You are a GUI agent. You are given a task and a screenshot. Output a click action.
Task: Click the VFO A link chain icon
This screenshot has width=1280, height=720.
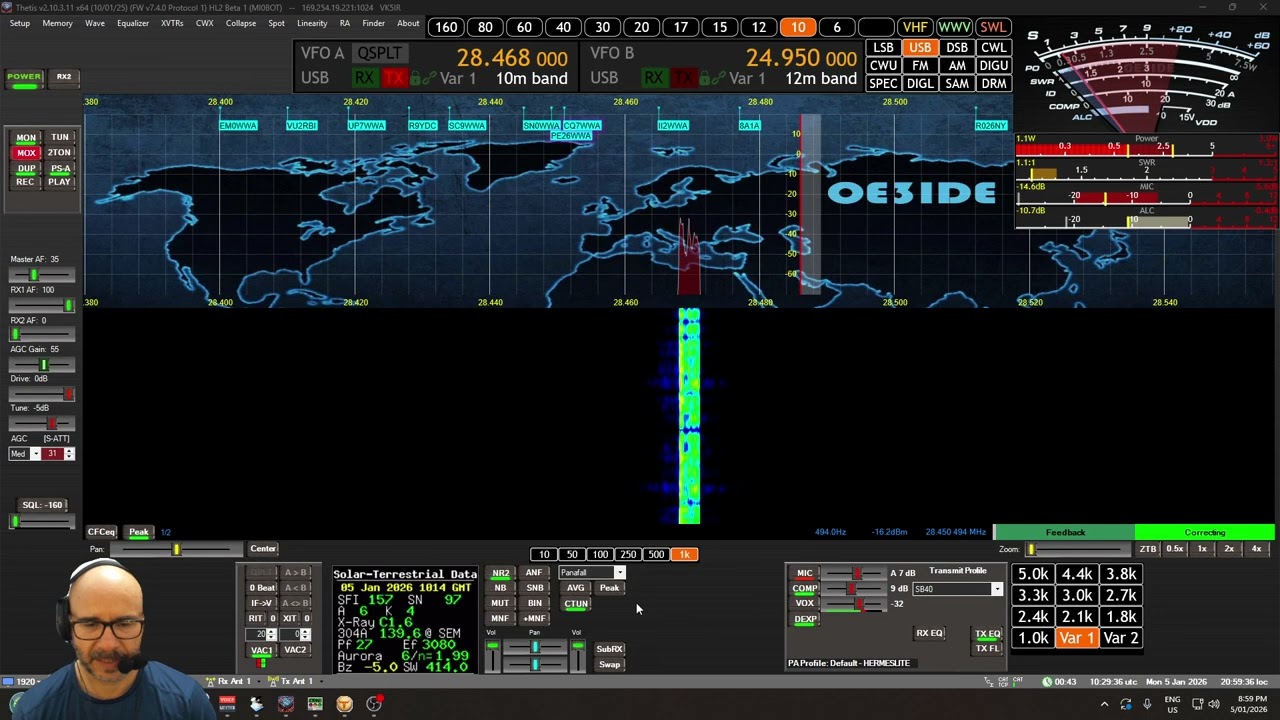click(x=430, y=79)
